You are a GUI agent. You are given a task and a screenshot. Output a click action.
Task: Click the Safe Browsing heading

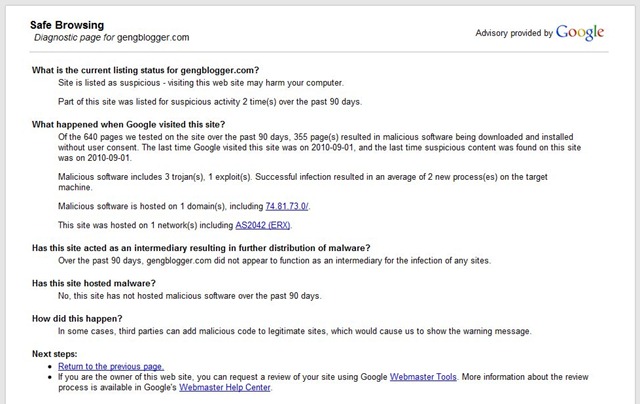(67, 25)
